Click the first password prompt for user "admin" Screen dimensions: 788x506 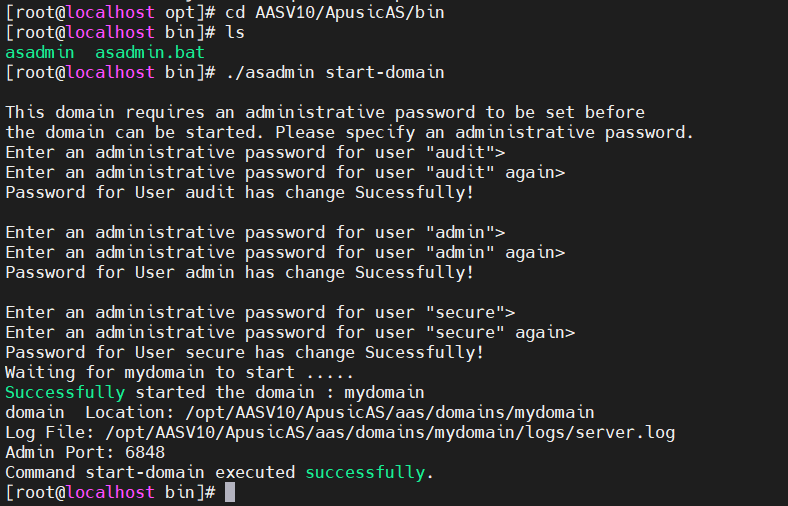[255, 232]
